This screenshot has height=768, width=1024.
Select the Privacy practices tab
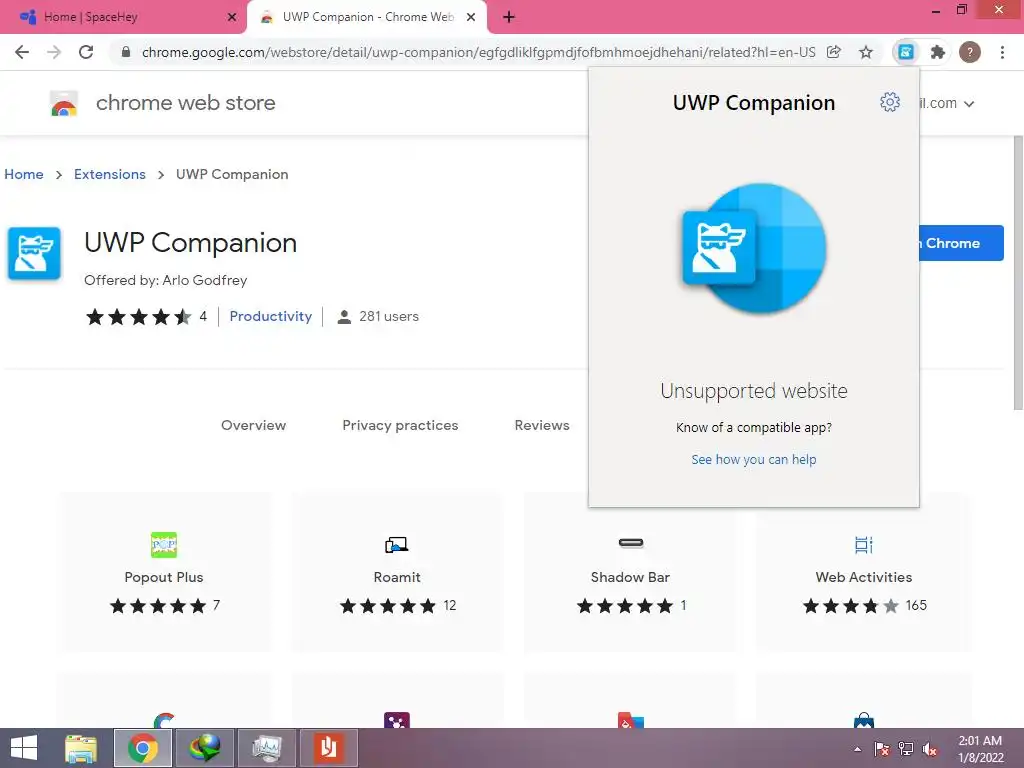400,425
